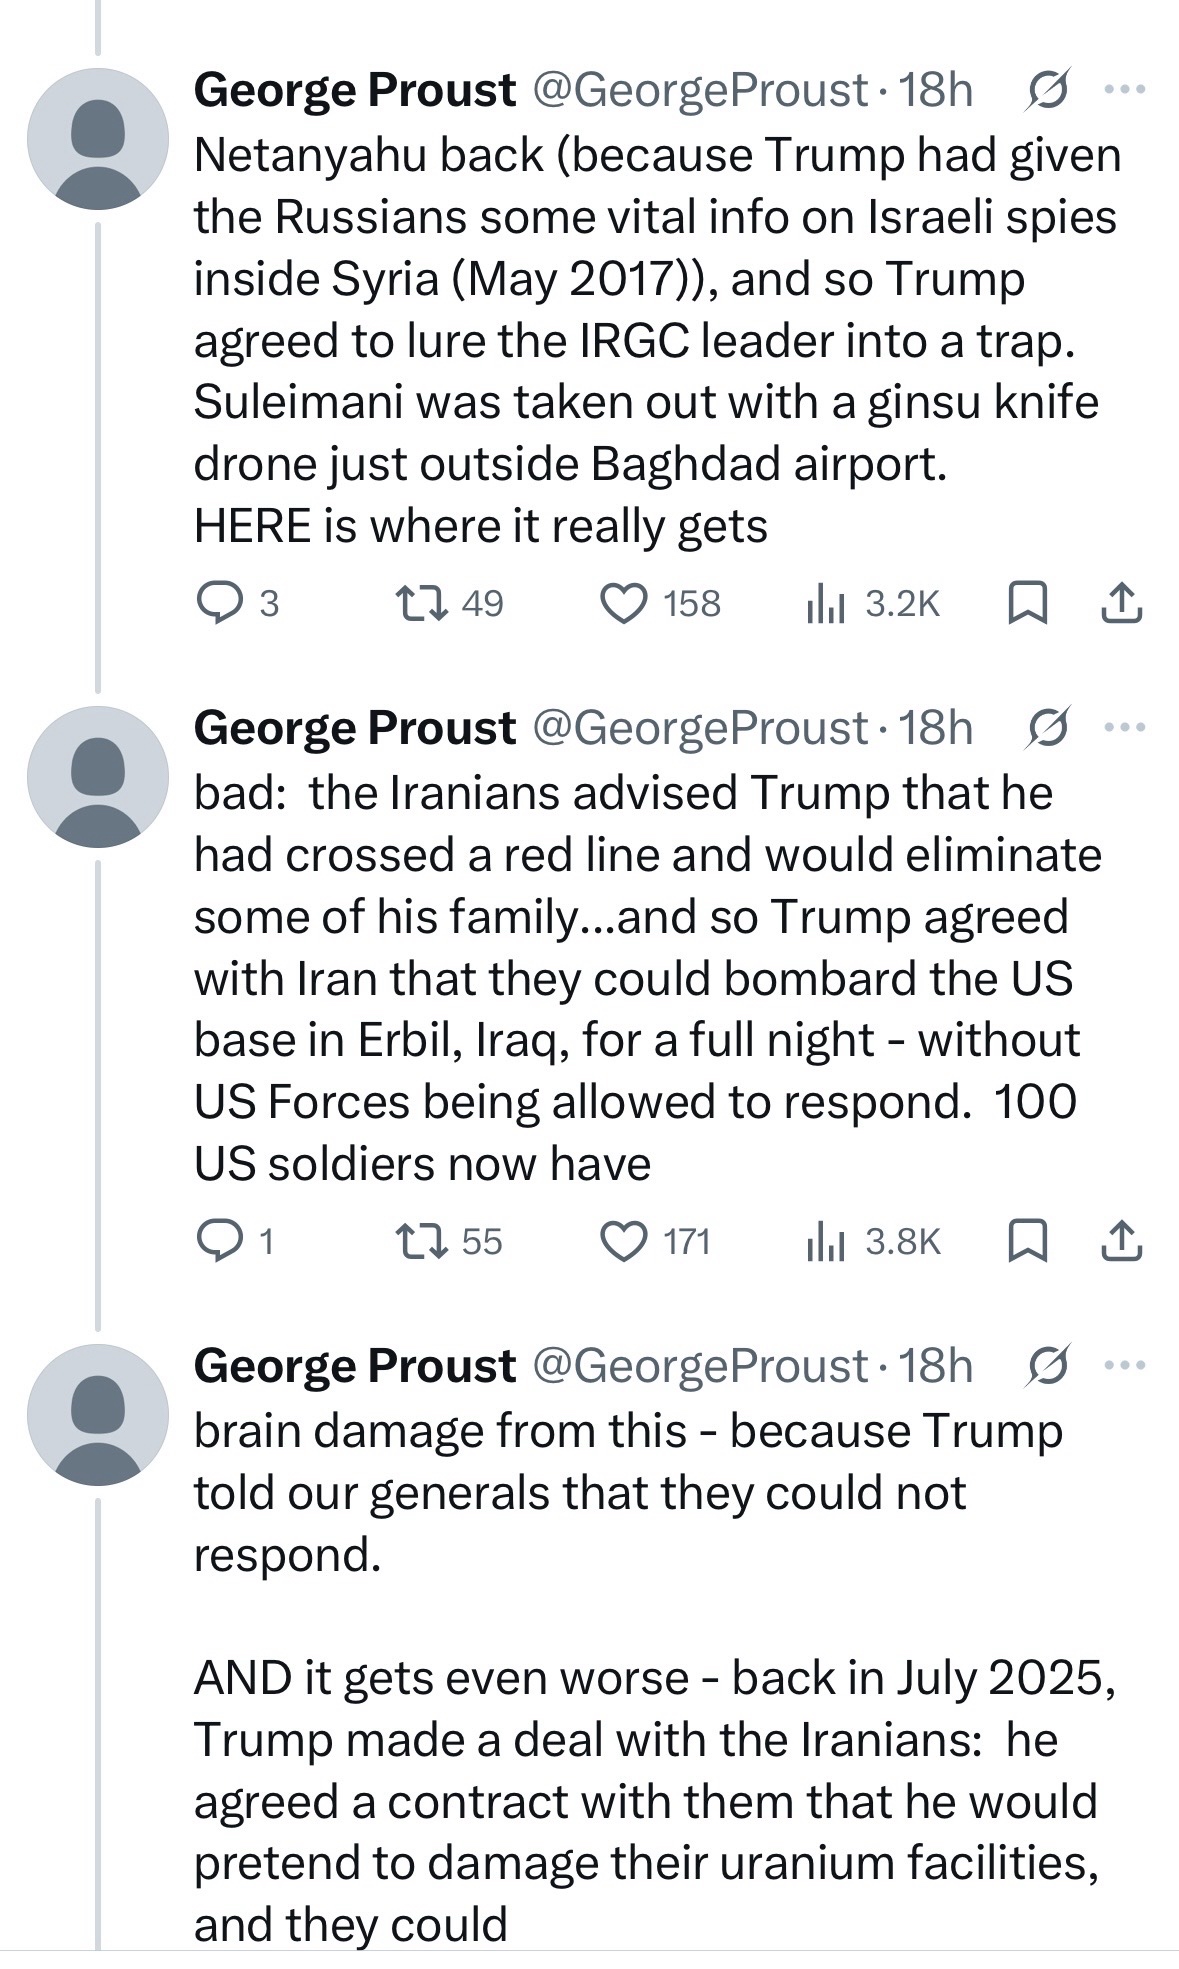Image resolution: width=1179 pixels, height=1969 pixels.
Task: Open more options on third tweet
Action: [1125, 1366]
